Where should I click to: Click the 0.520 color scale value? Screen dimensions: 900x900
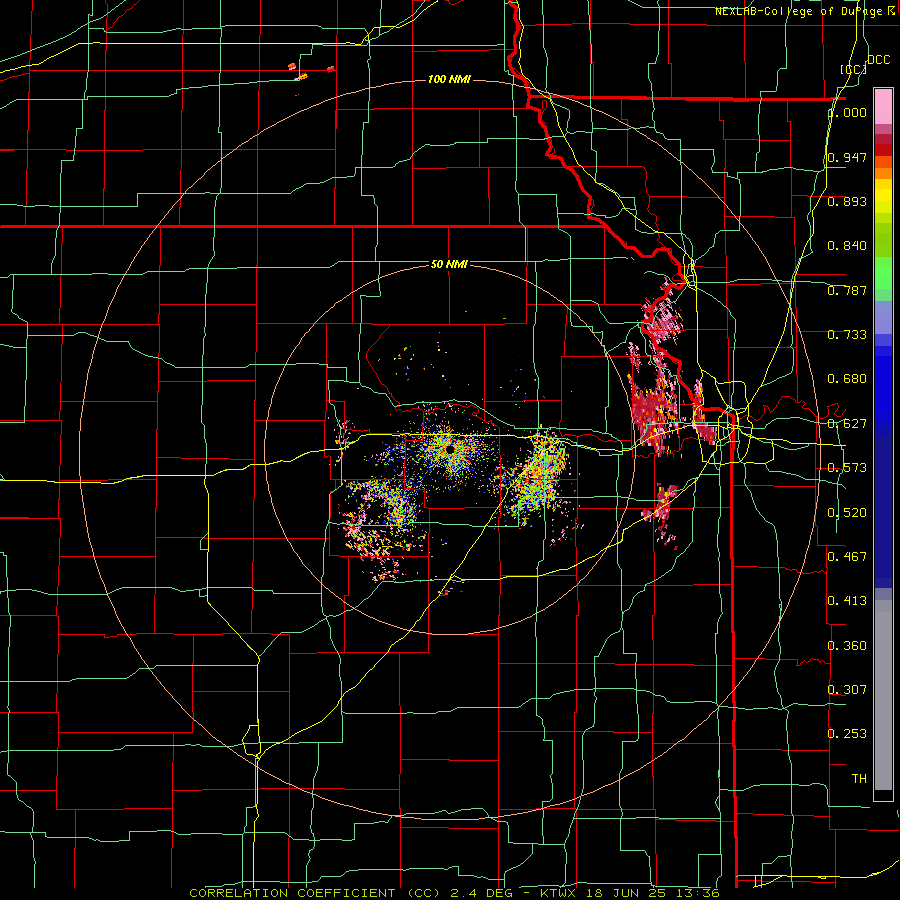[847, 512]
